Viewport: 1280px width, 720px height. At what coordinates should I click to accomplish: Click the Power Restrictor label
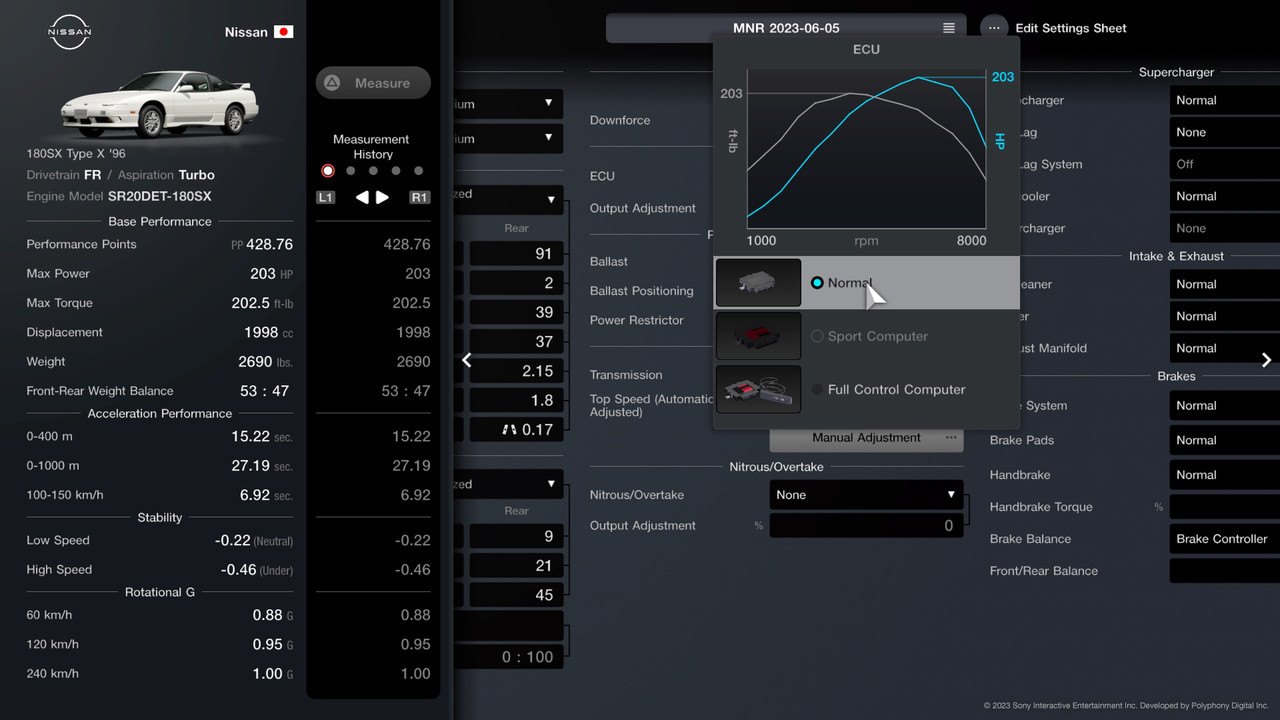click(x=637, y=320)
